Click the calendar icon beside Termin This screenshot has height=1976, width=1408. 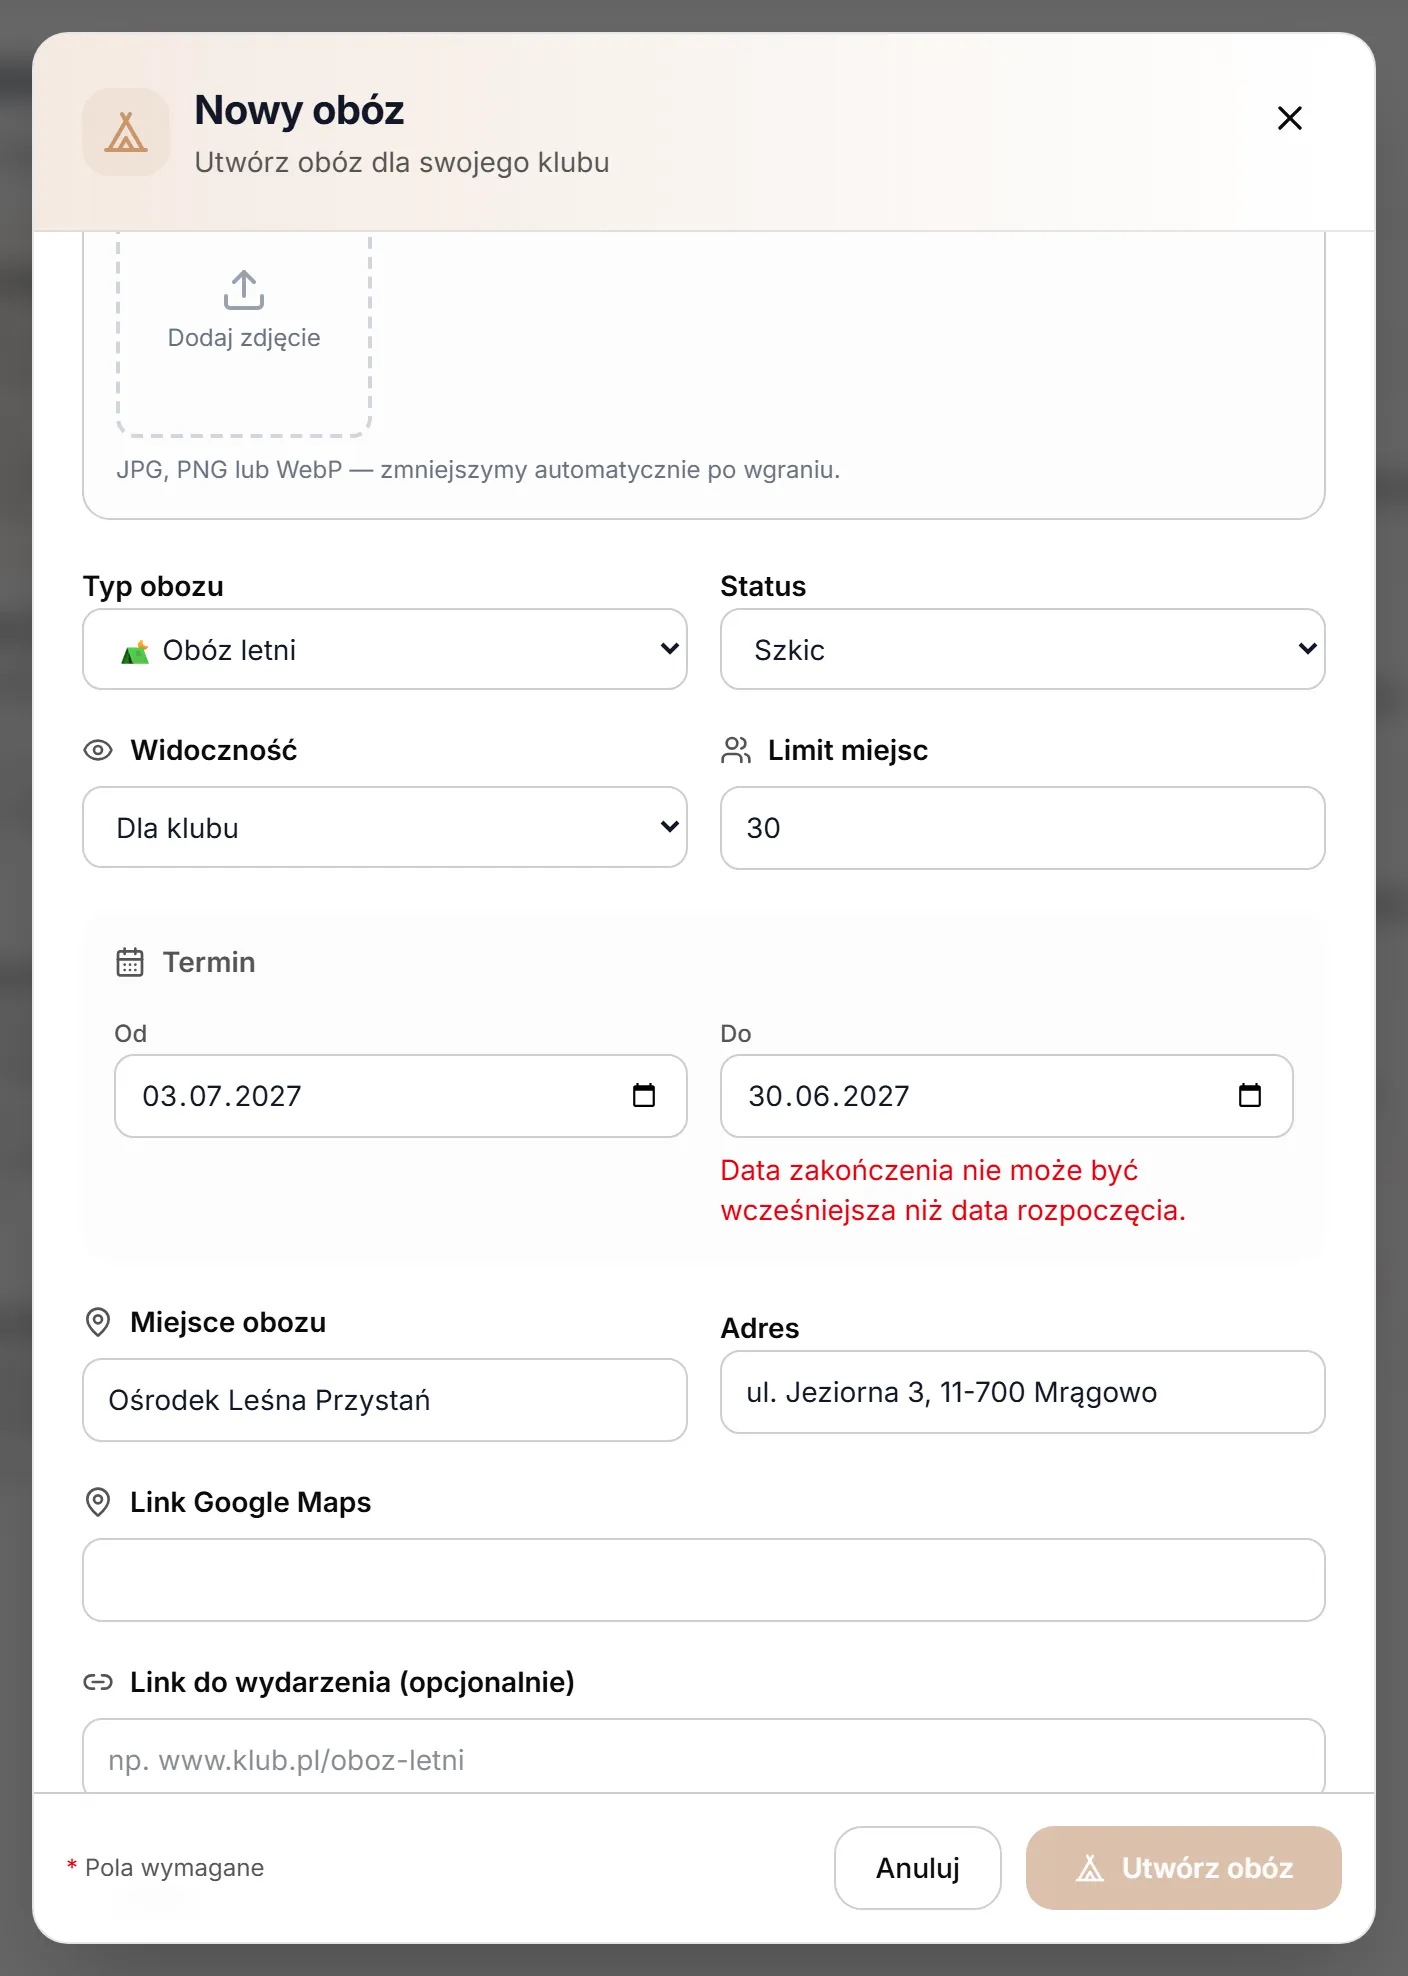[130, 962]
